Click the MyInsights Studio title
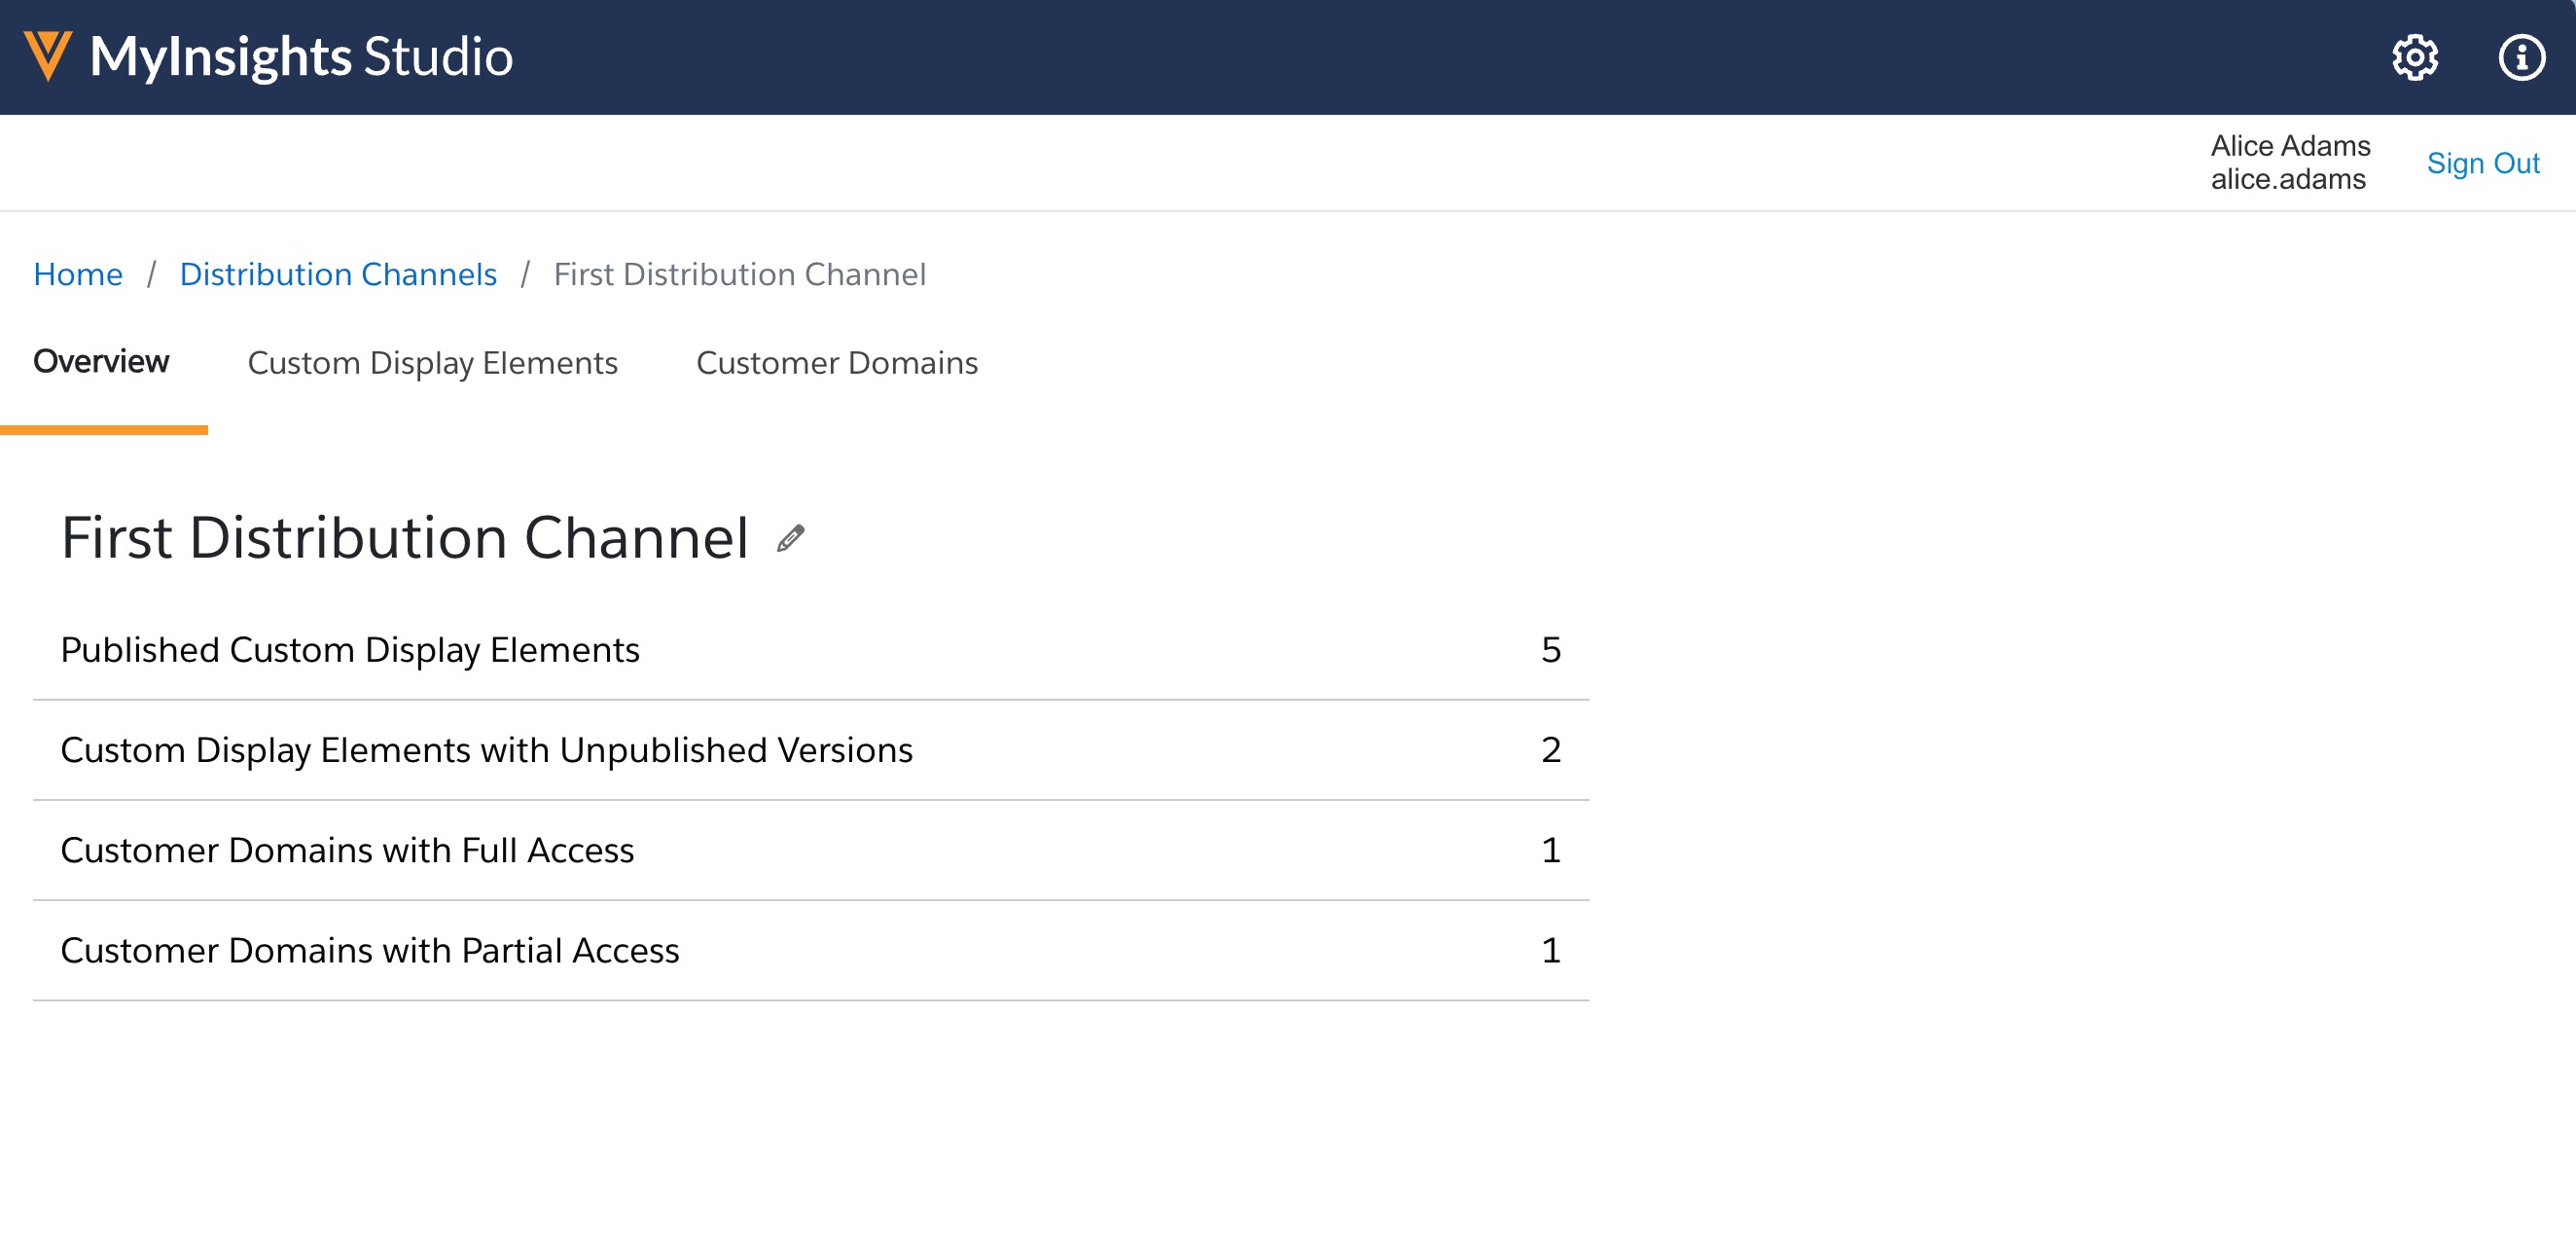The image size is (2576, 1234). pyautogui.click(x=301, y=56)
